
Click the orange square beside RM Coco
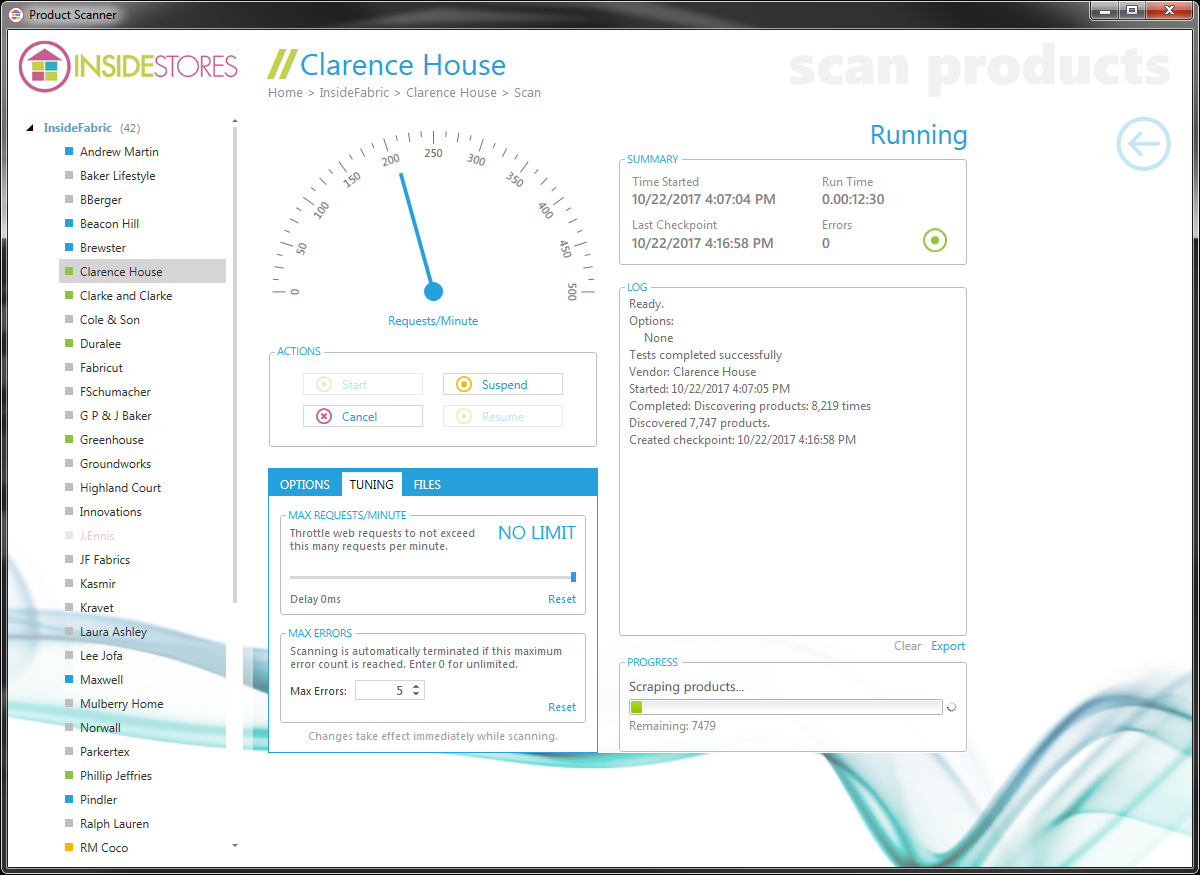(x=69, y=848)
